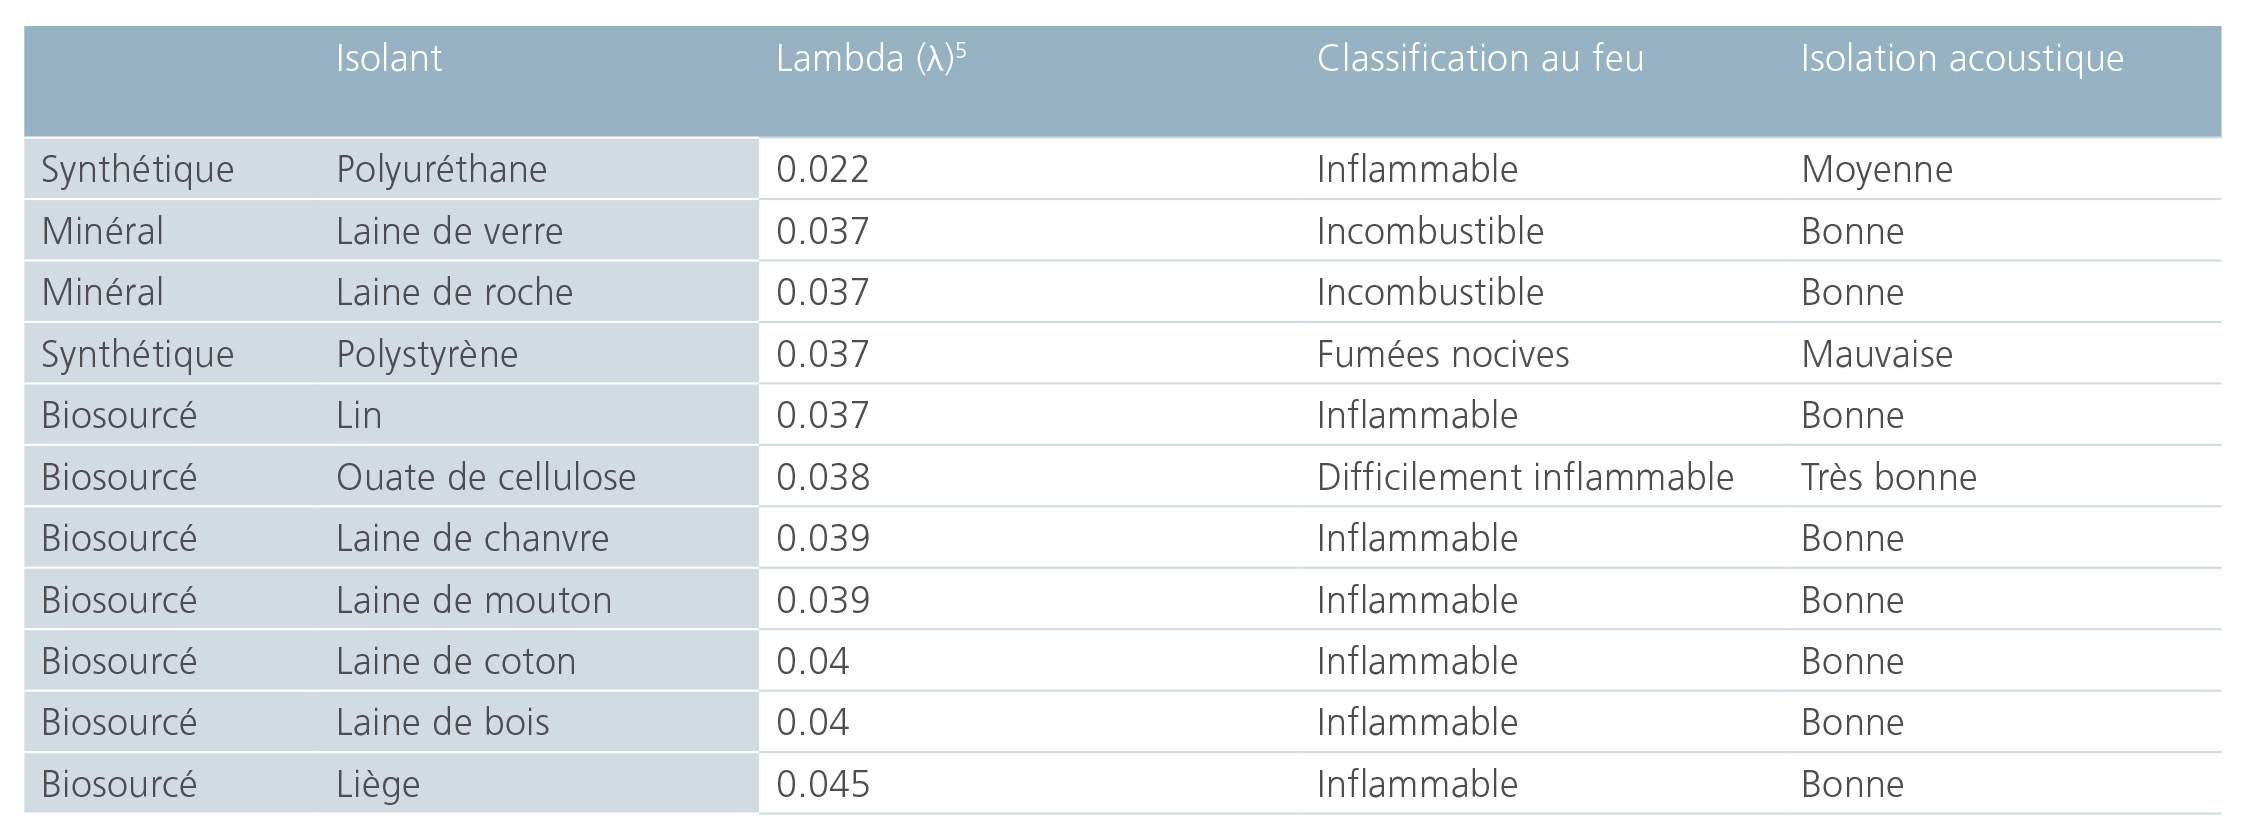Image resolution: width=2253 pixels, height=838 pixels.
Task: Click lambda value 0.022
Action: (822, 169)
